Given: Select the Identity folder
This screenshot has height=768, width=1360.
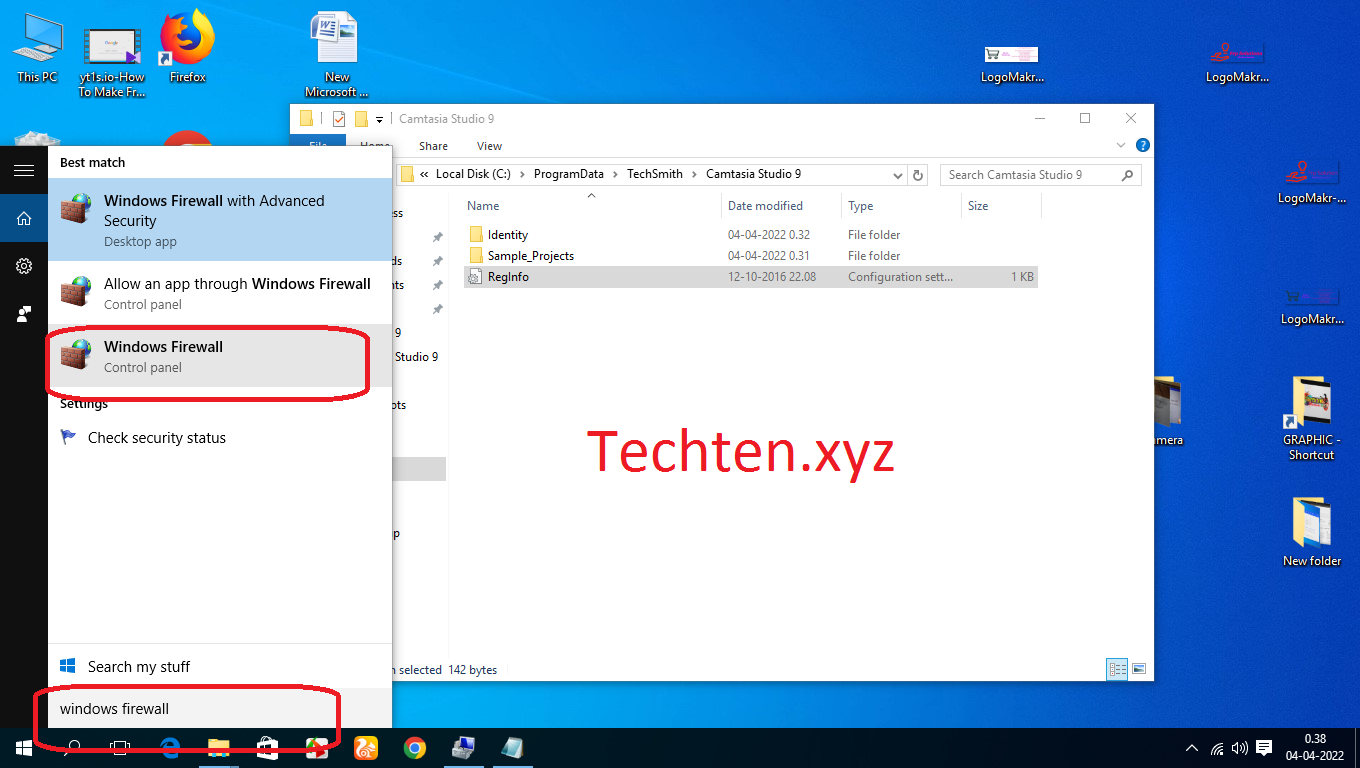Looking at the screenshot, I should click(507, 235).
